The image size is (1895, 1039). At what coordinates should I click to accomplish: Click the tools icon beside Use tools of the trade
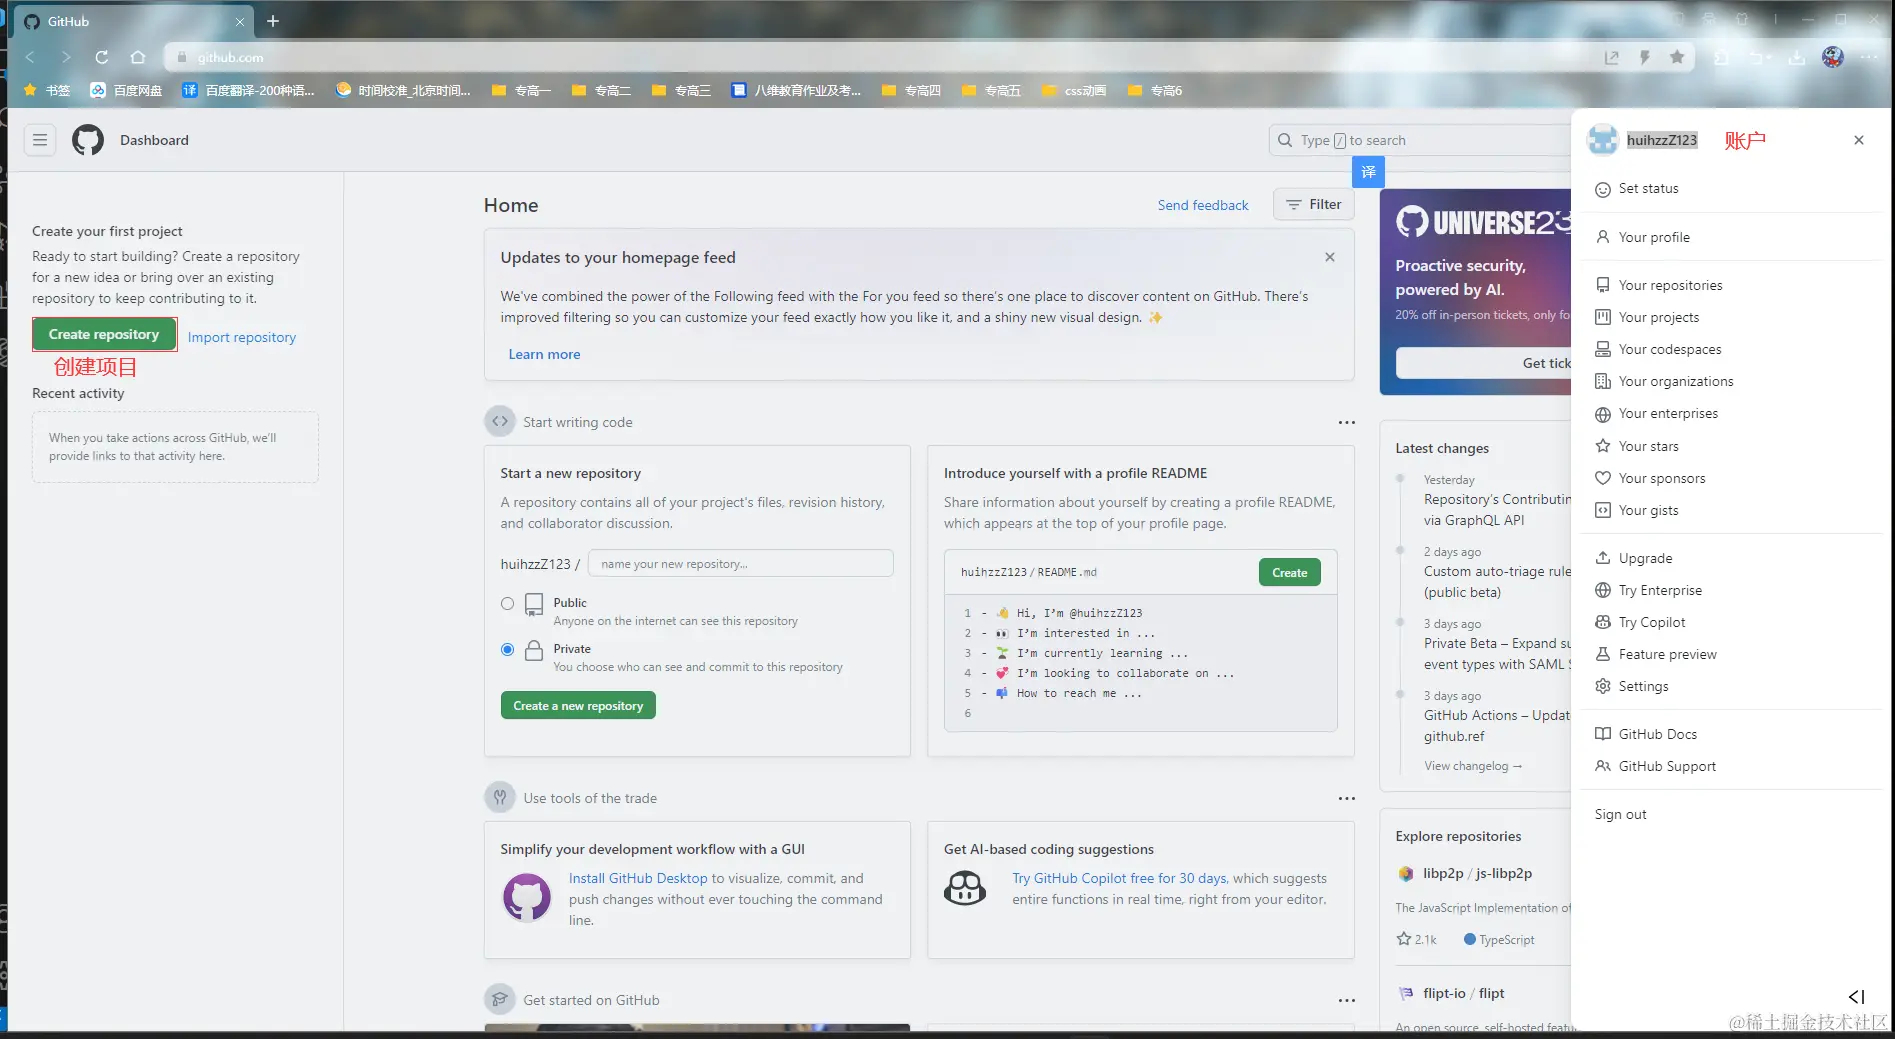500,797
